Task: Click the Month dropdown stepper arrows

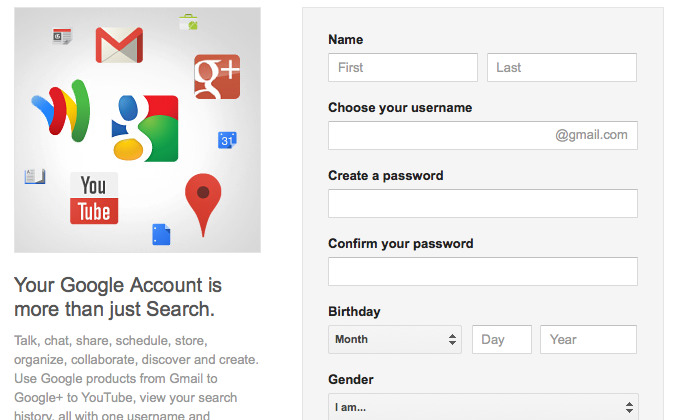Action: (452, 339)
